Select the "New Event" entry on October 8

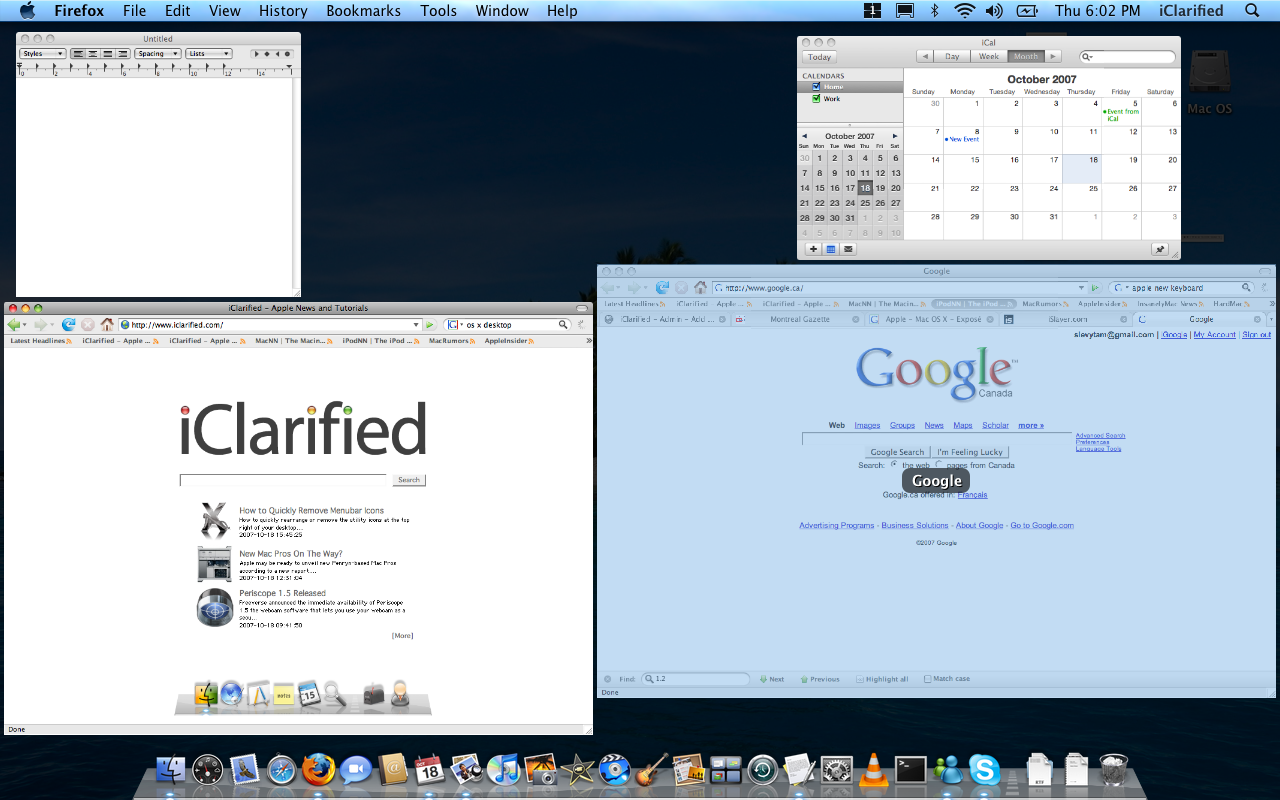962,140
